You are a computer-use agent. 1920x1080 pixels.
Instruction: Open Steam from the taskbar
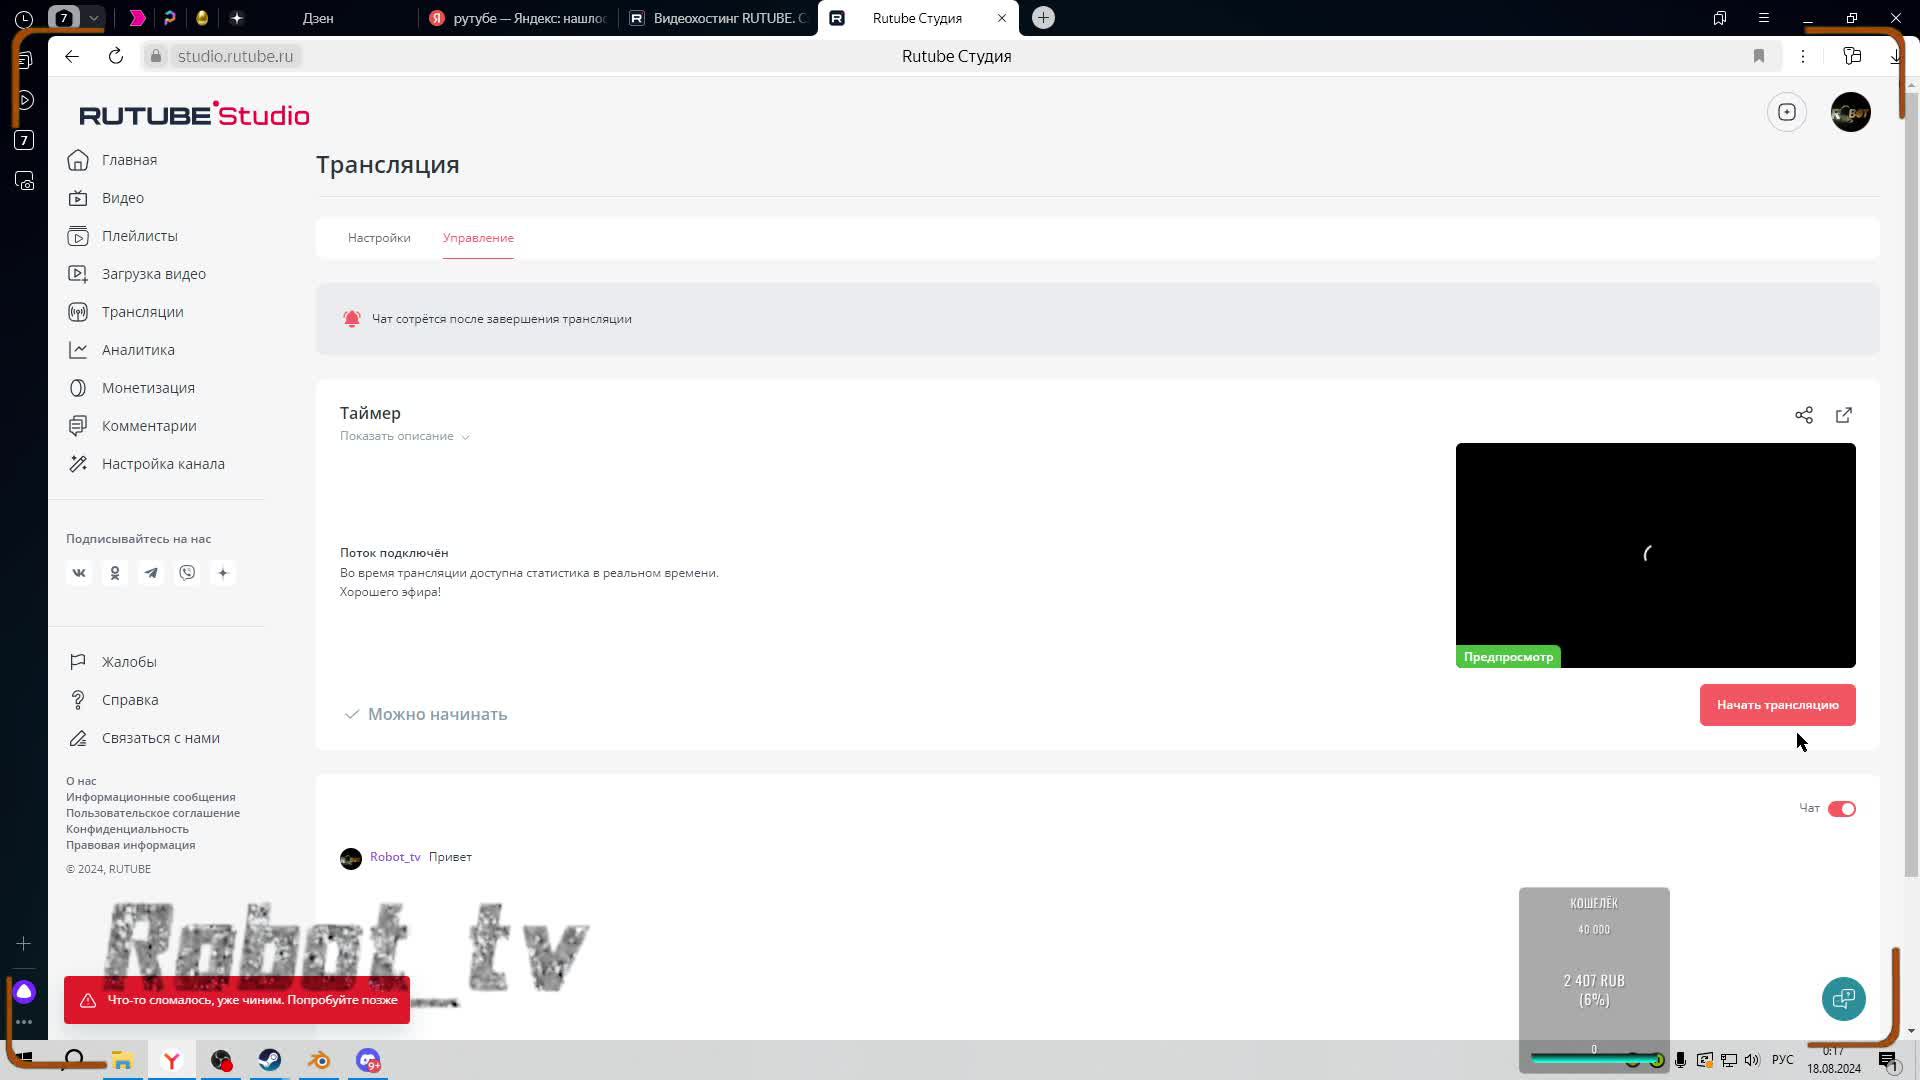pos(270,1060)
